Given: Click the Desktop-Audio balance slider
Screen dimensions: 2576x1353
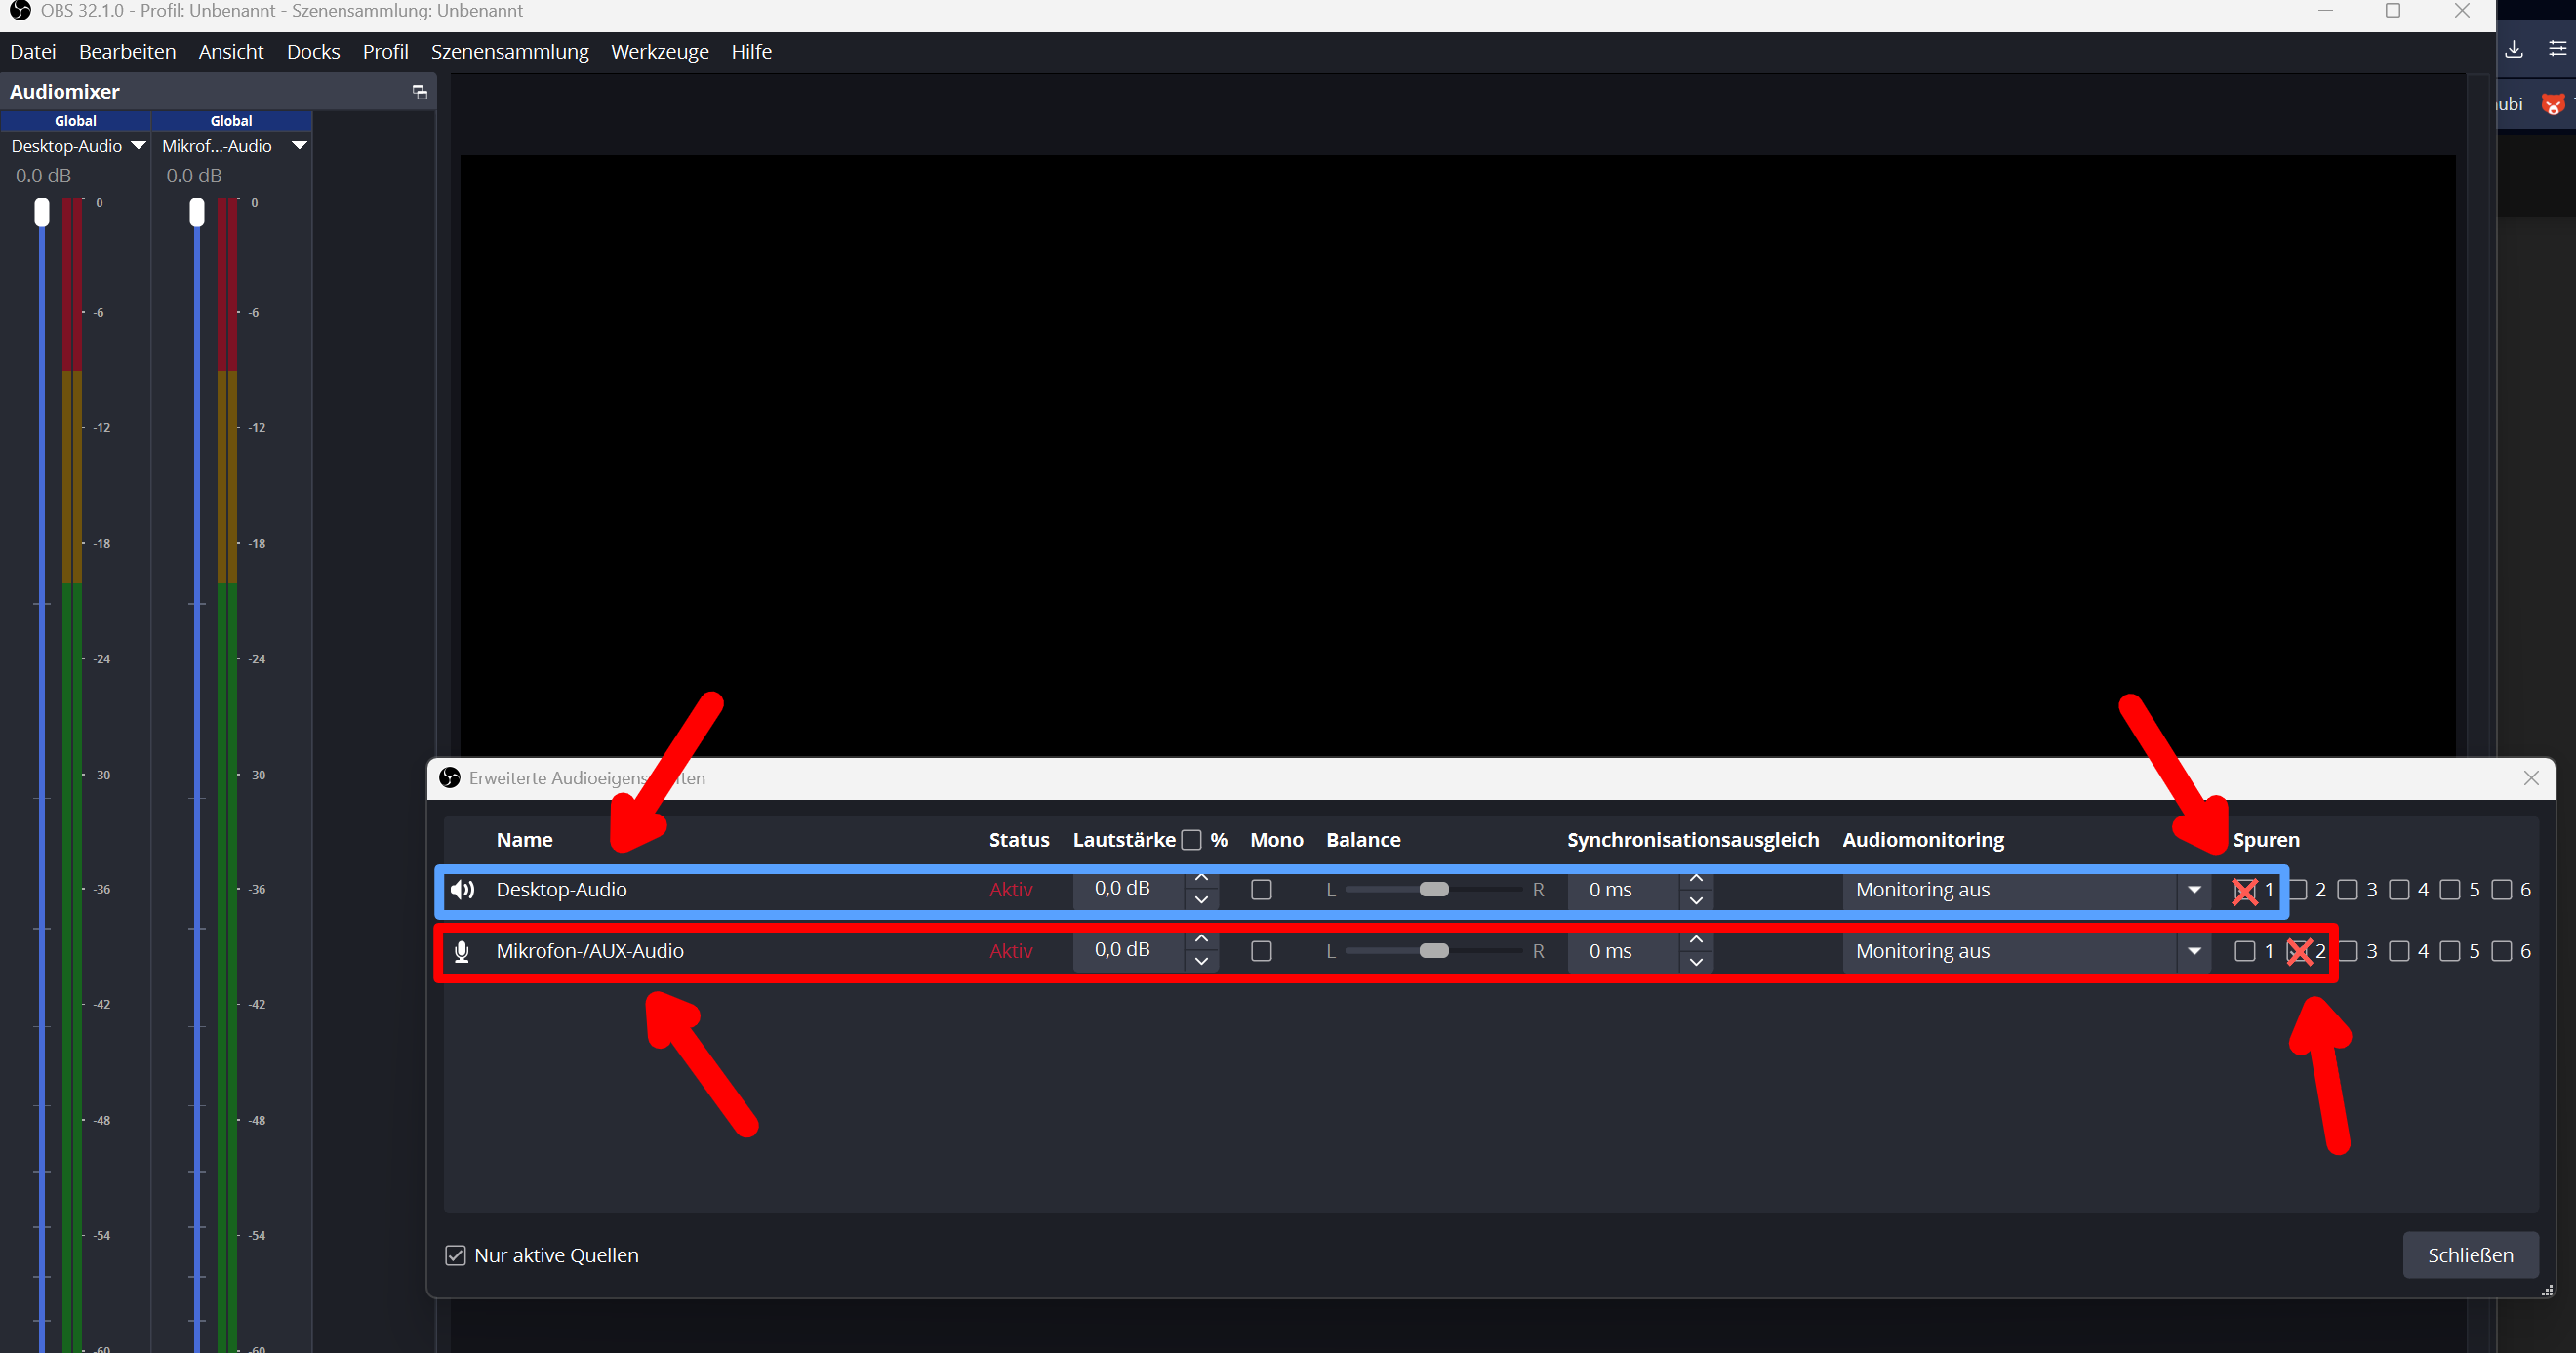Looking at the screenshot, I should (x=1433, y=889).
